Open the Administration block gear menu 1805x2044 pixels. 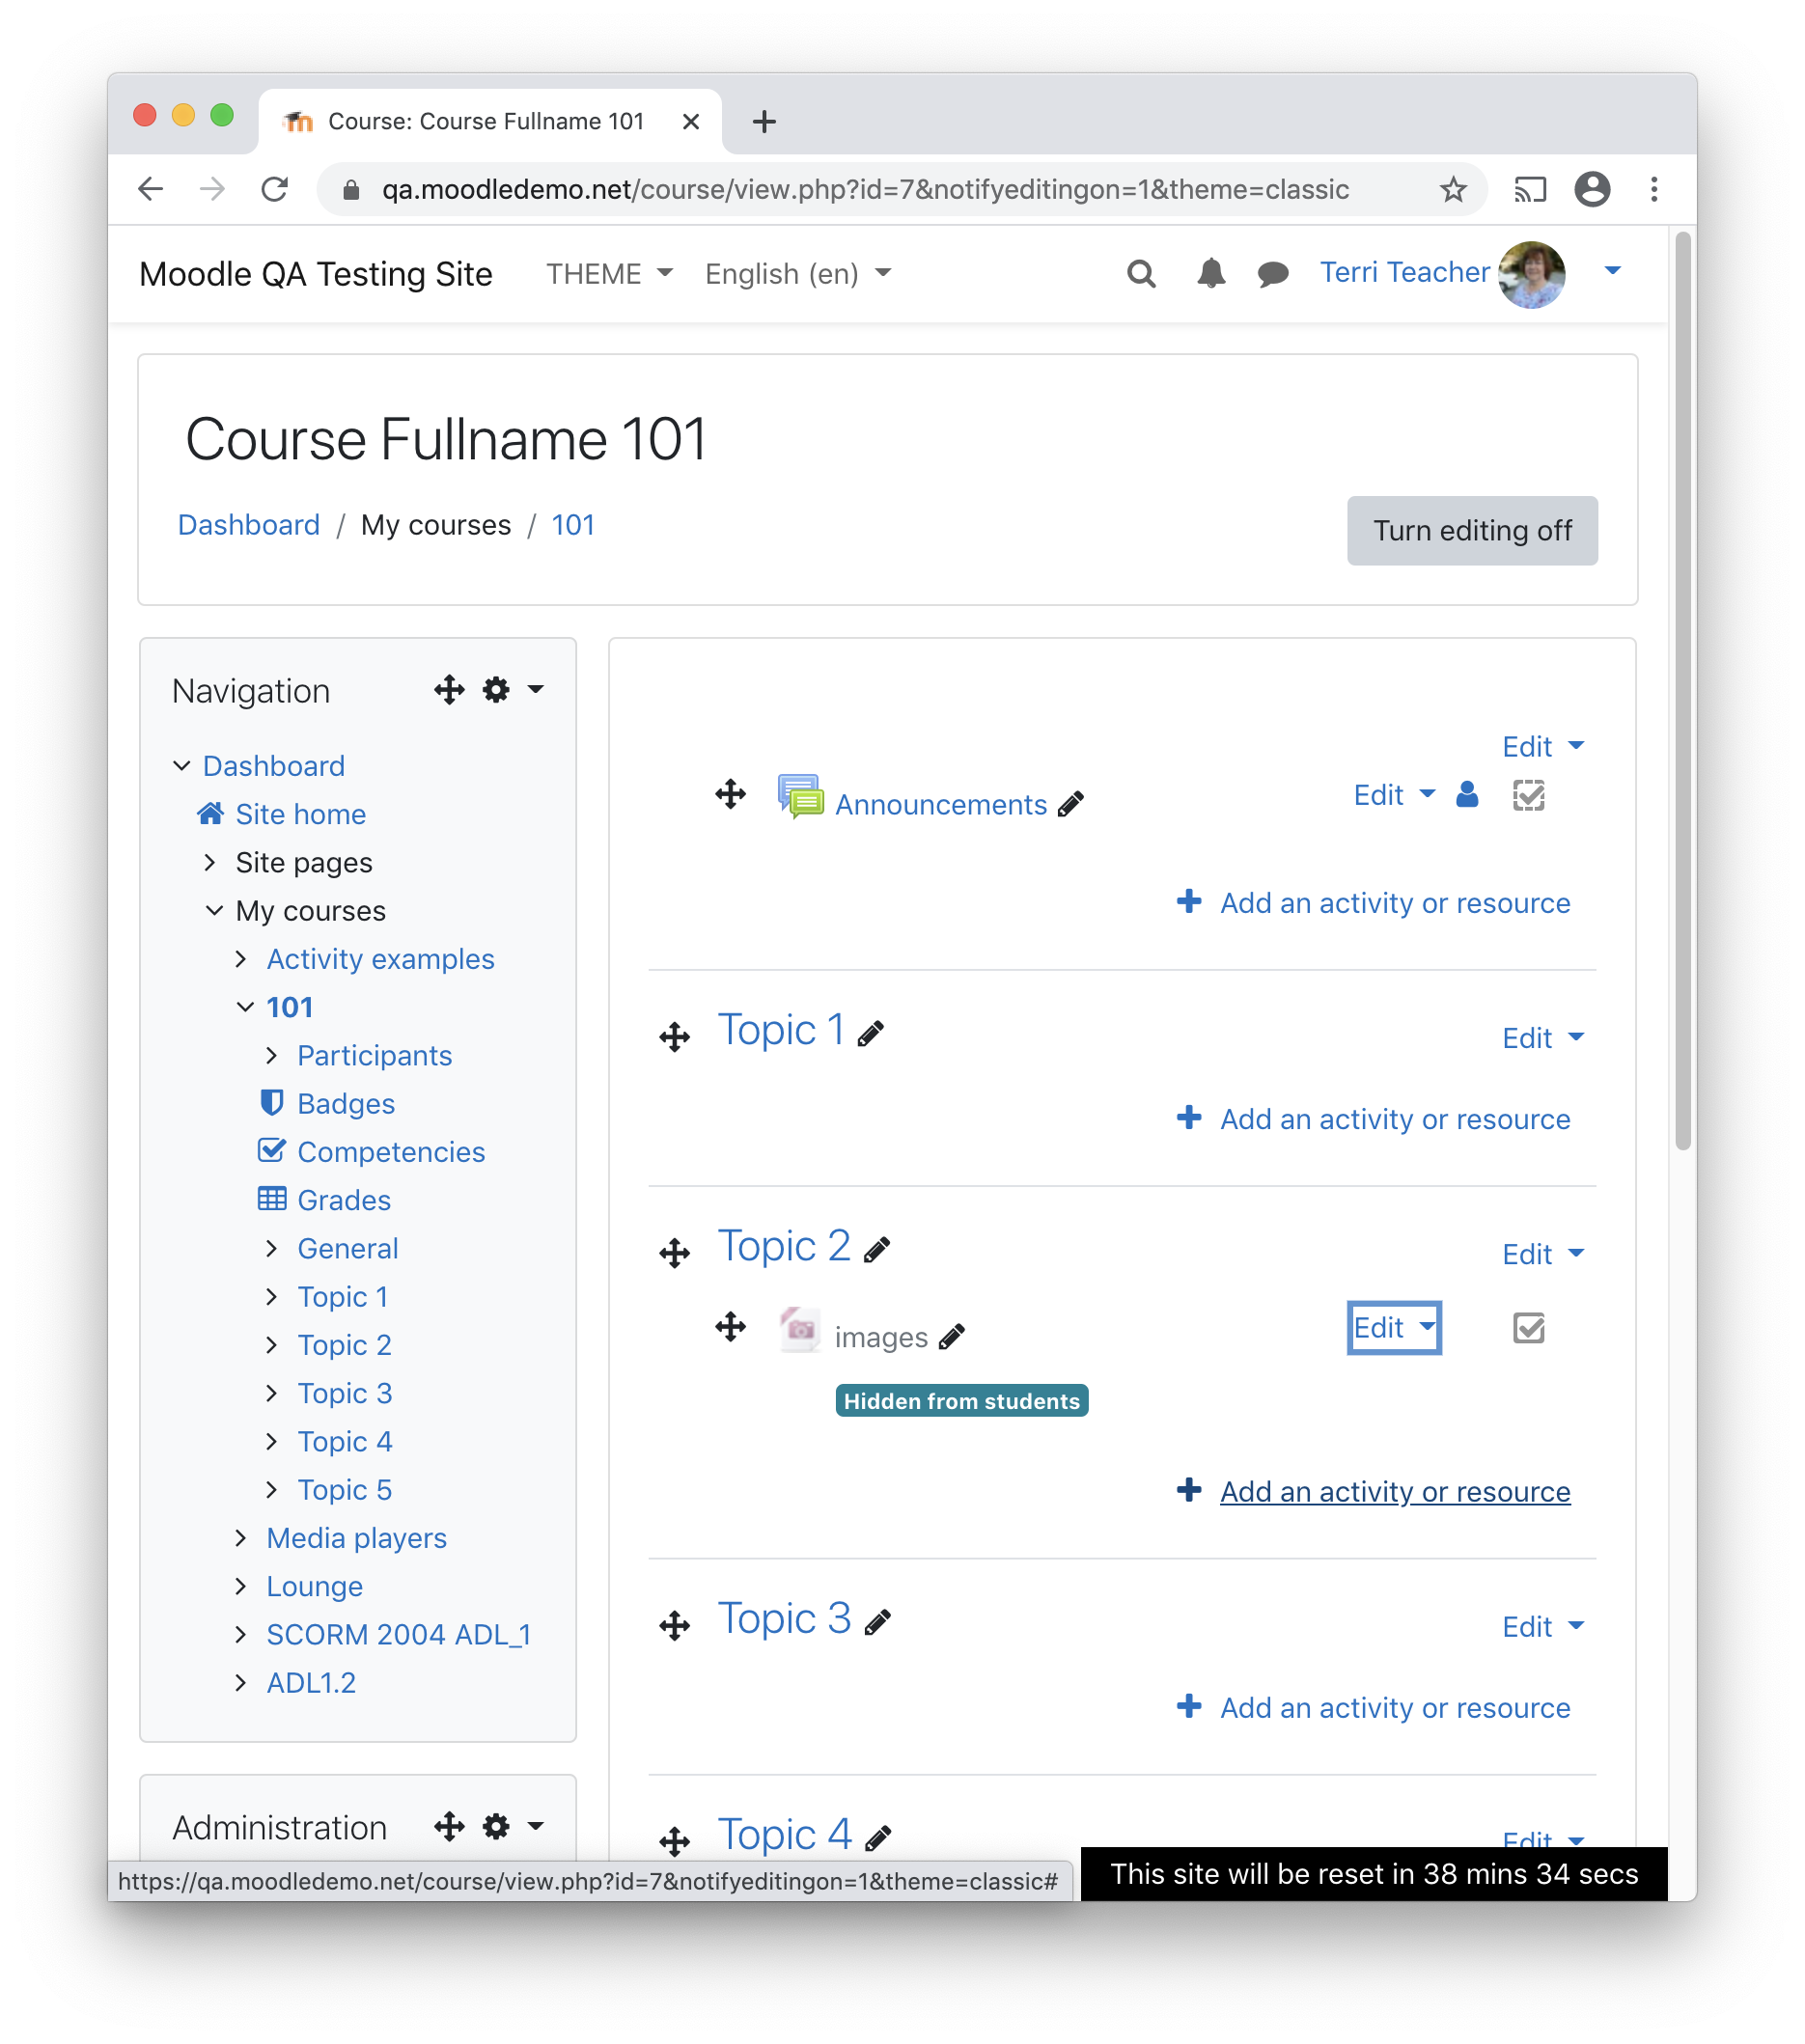pyautogui.click(x=513, y=1826)
